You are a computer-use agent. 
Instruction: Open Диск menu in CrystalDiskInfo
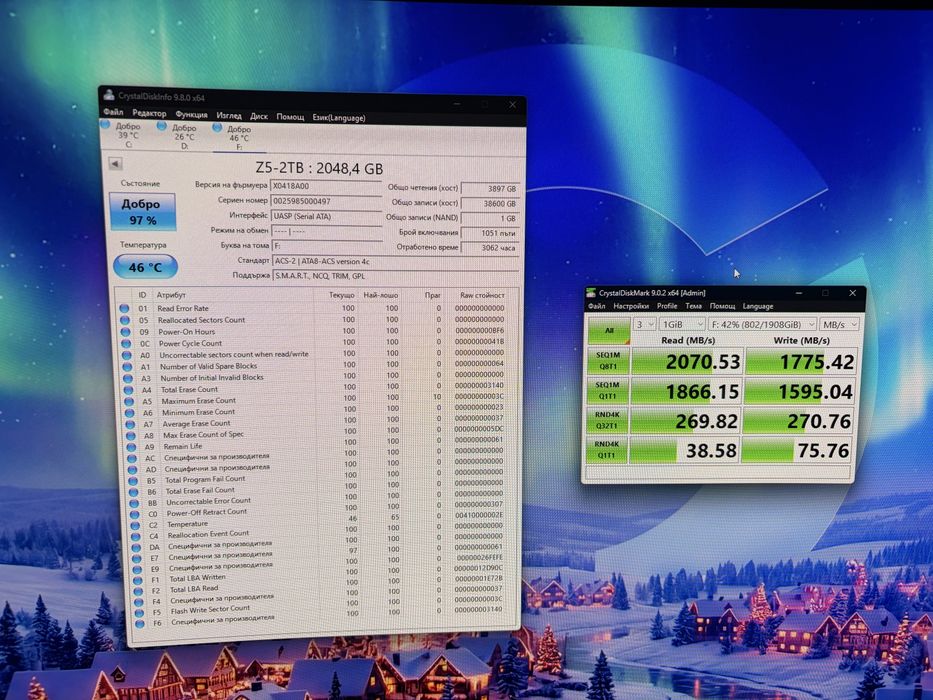point(259,116)
